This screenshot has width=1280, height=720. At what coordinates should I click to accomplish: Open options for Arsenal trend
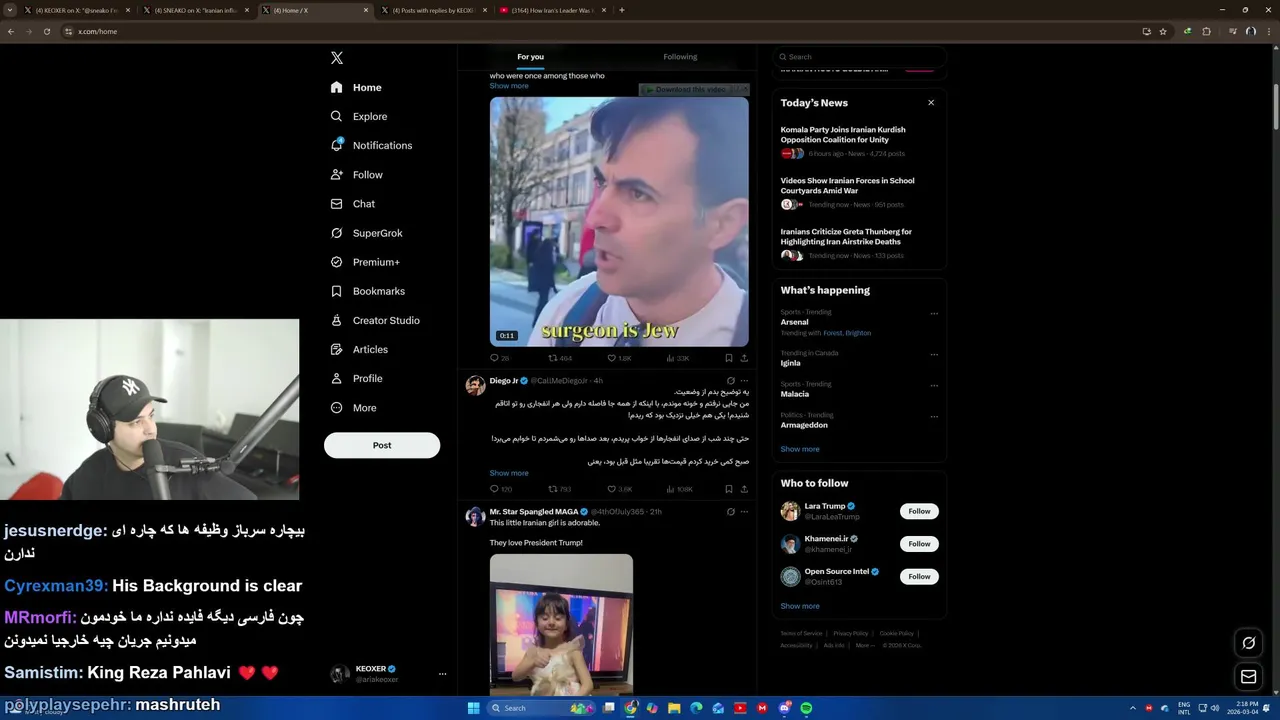pos(934,313)
